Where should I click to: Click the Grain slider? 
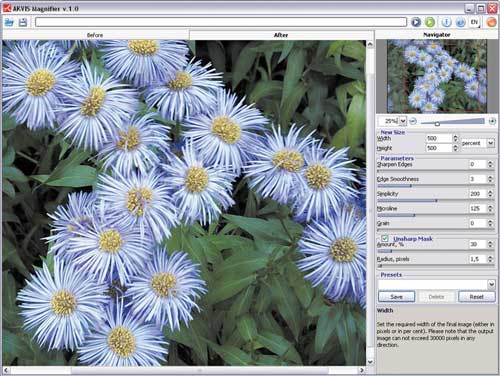[435, 230]
